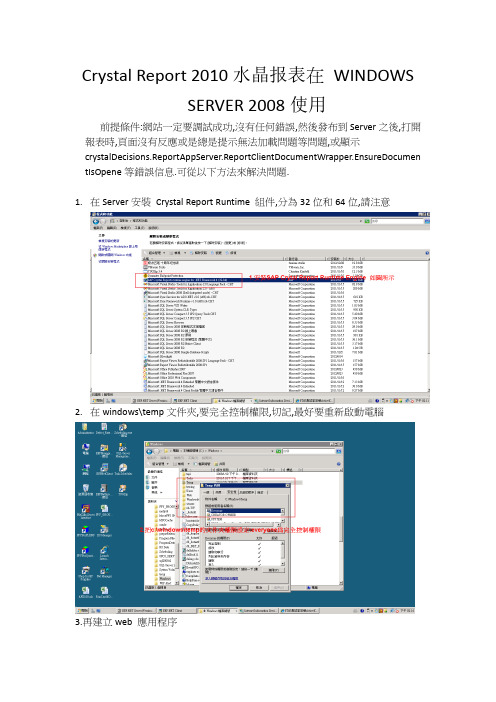Screen dimensions: 496x702
Task: Toggle the Modify Allow permission checkbox
Action: (260, 548)
